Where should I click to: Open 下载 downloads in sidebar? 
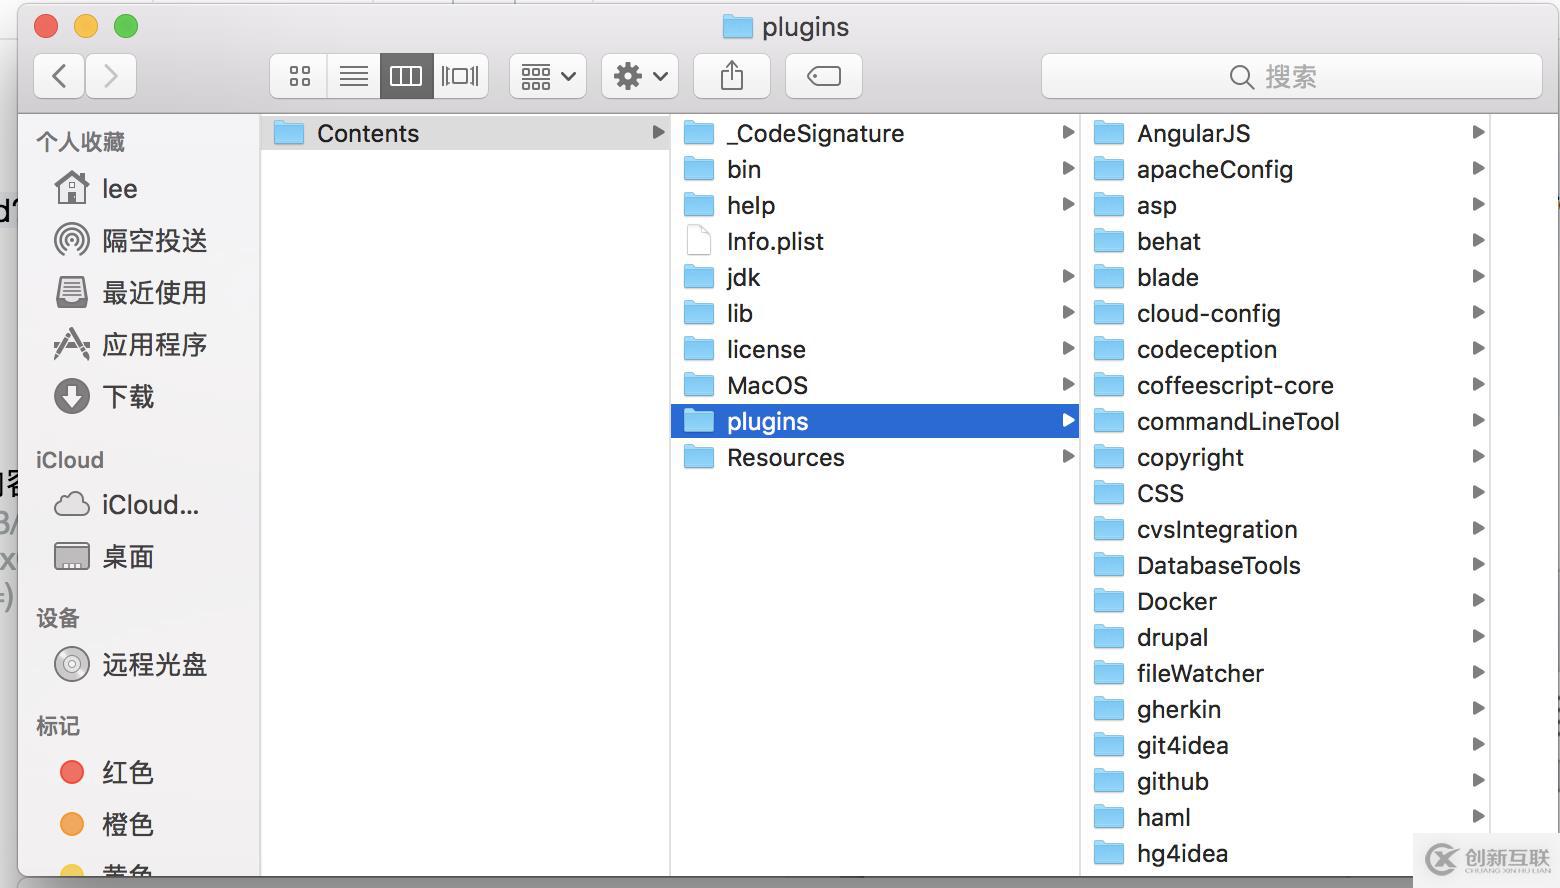pyautogui.click(x=138, y=396)
